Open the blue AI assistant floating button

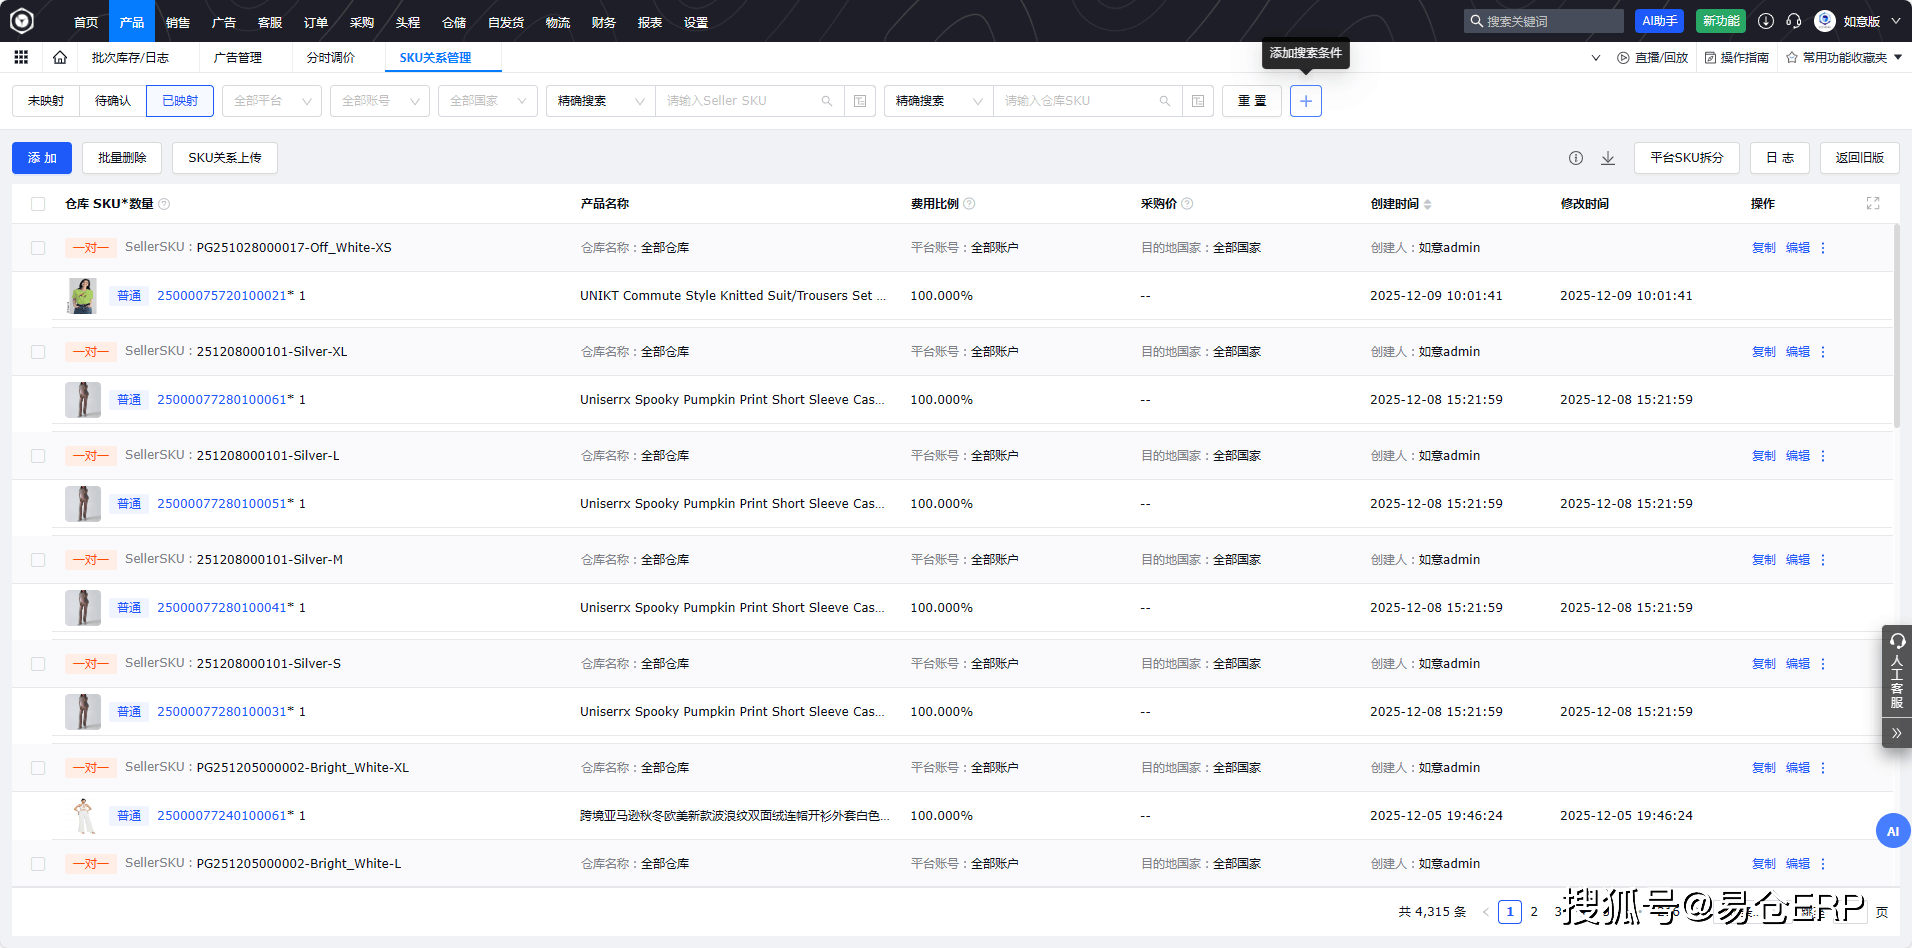pos(1892,831)
